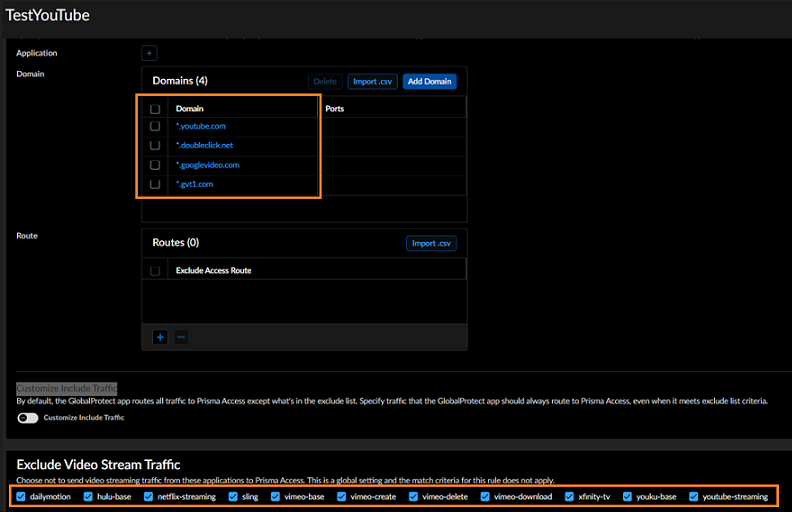Image resolution: width=792 pixels, height=512 pixels.
Task: Toggle Customize Include Traffic switch
Action: [x=27, y=418]
